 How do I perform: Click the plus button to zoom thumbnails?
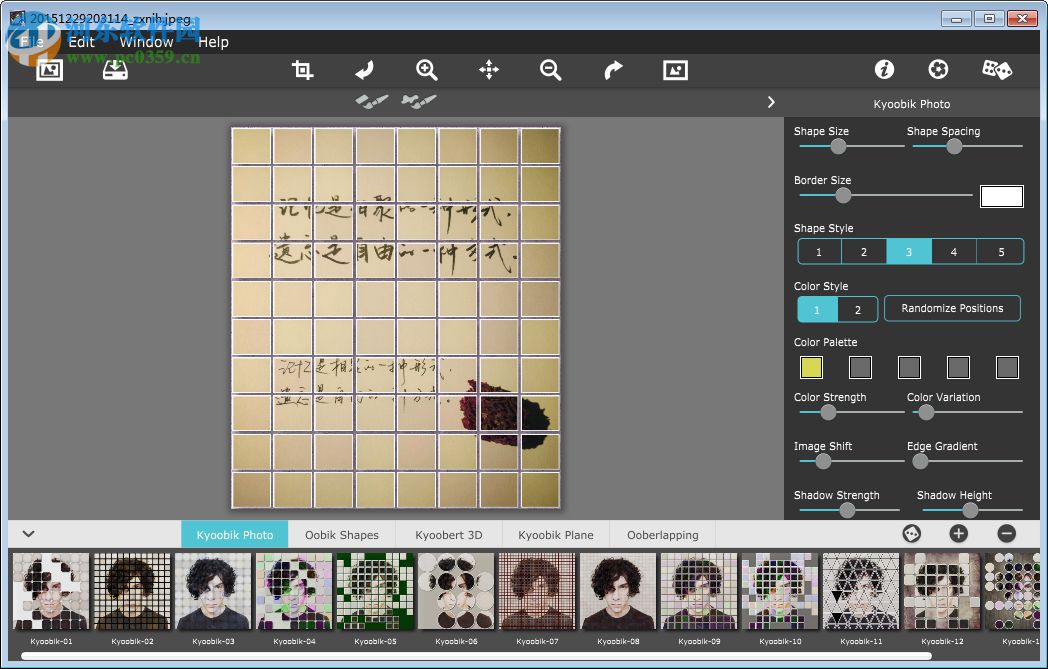(958, 534)
